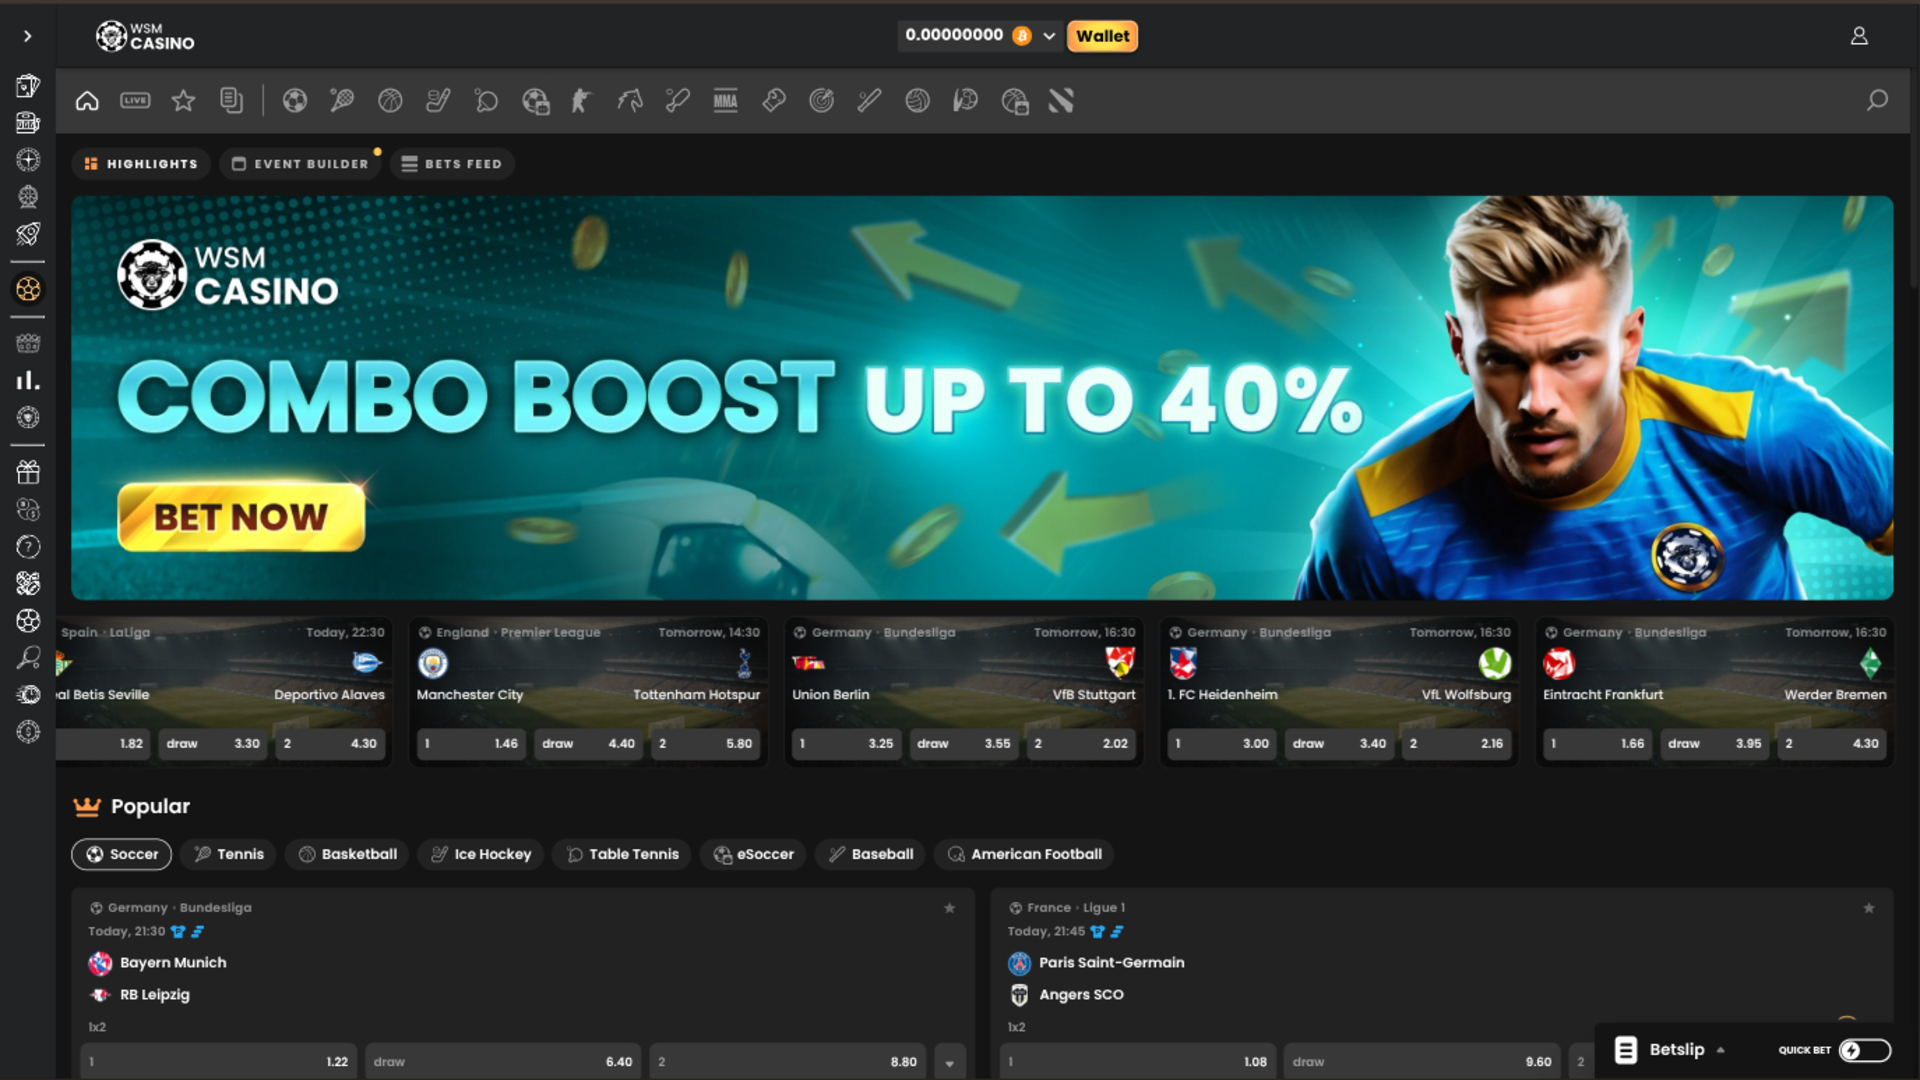Favorite the Bayern Munich match star

click(949, 908)
